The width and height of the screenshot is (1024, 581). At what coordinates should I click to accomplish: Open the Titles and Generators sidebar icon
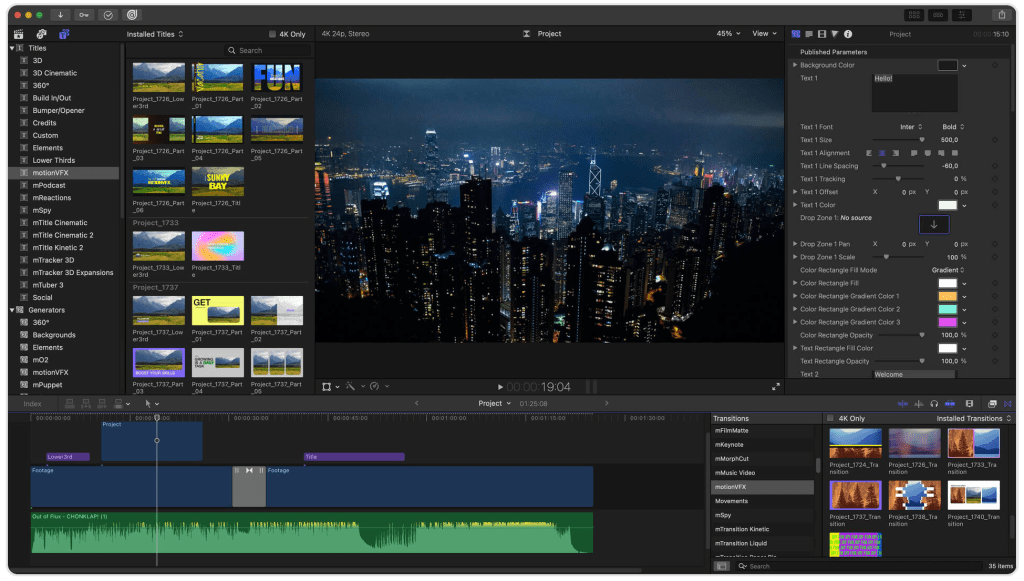[64, 35]
